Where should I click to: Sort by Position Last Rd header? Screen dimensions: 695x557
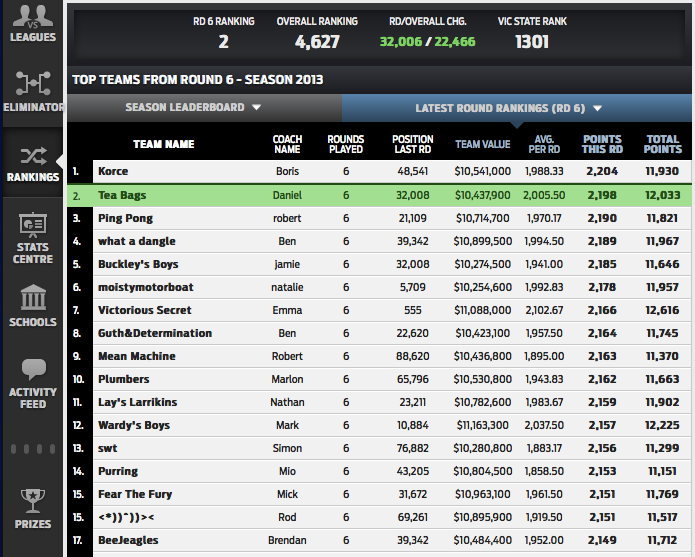412,144
